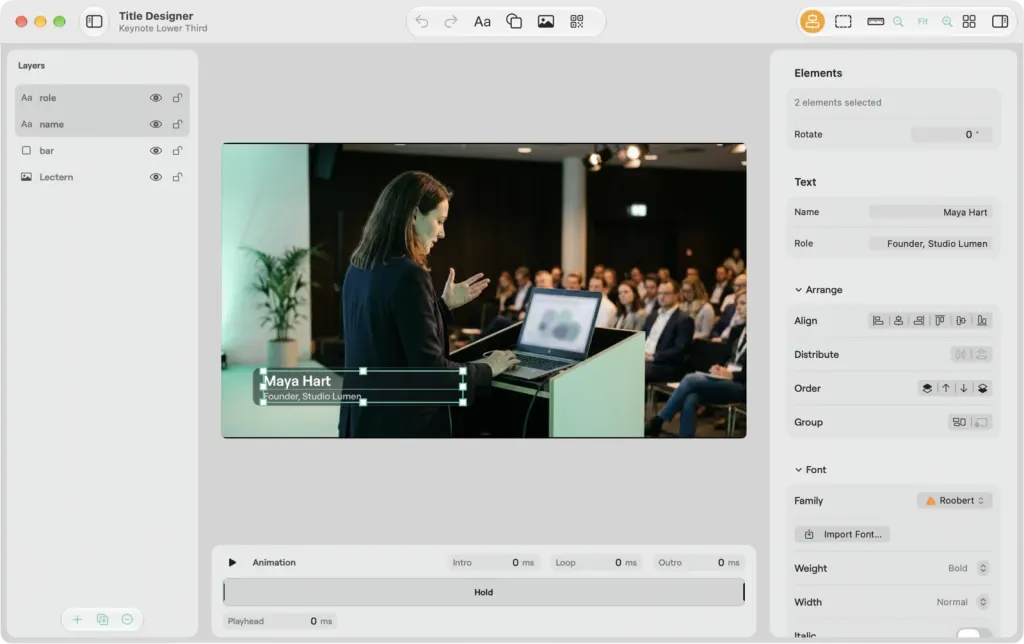This screenshot has height=644, width=1024.
Task: Move selection down one level
Action: coord(963,389)
